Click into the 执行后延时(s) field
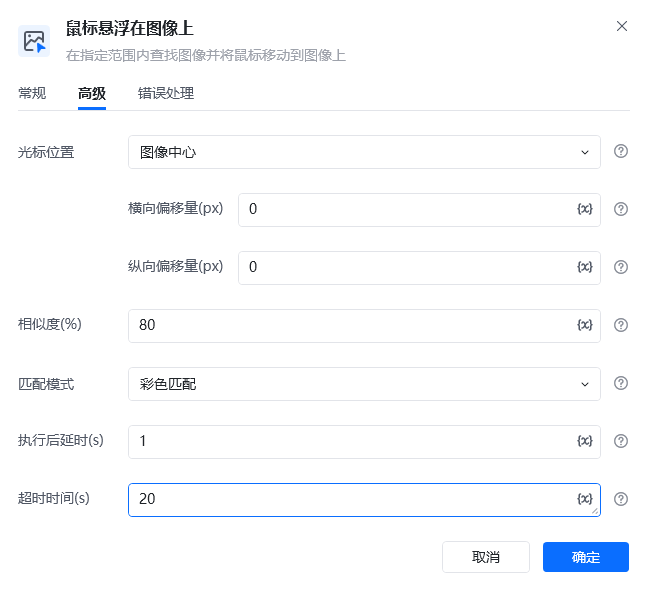Screen dimensions: 648x591 tap(364, 442)
